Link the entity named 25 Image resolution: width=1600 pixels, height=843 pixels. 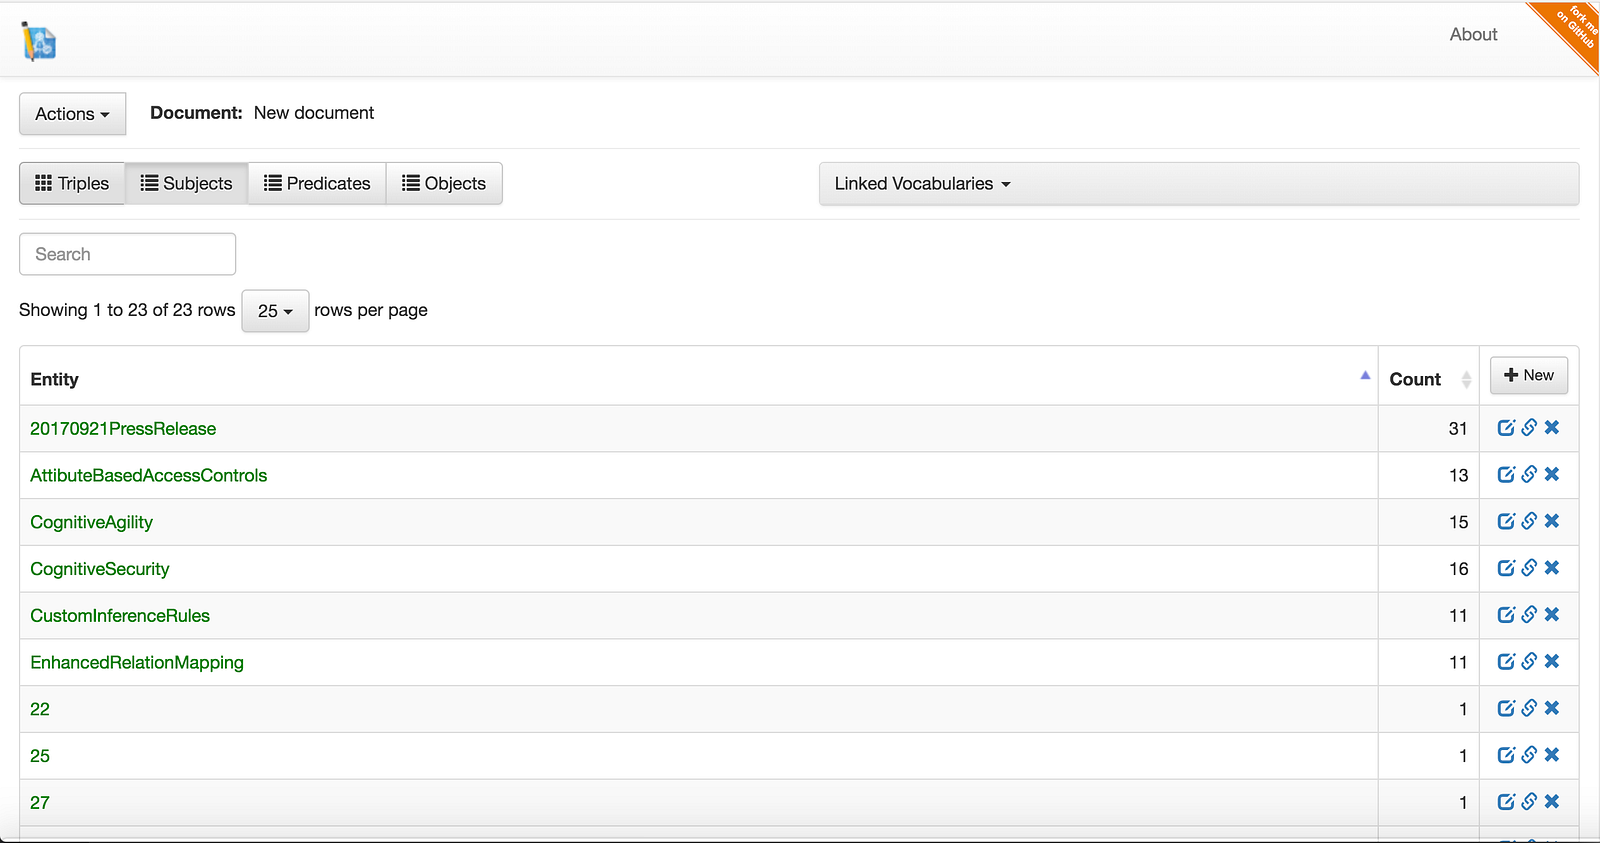point(1529,755)
